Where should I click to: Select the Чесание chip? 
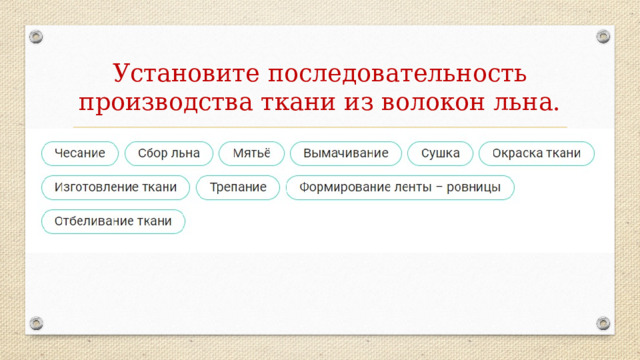[x=80, y=153]
